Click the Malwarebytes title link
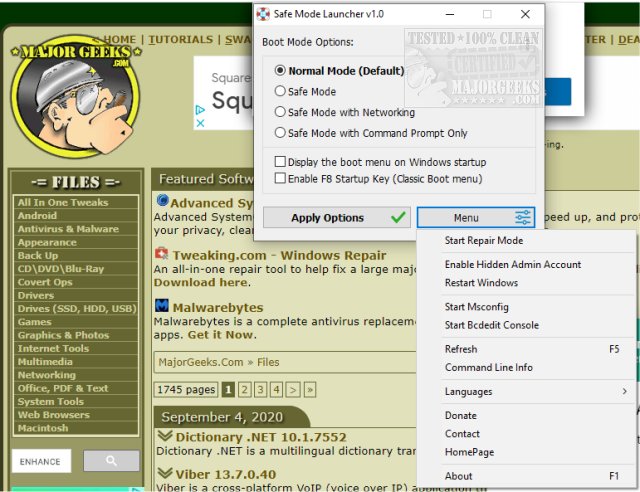 coord(218,307)
